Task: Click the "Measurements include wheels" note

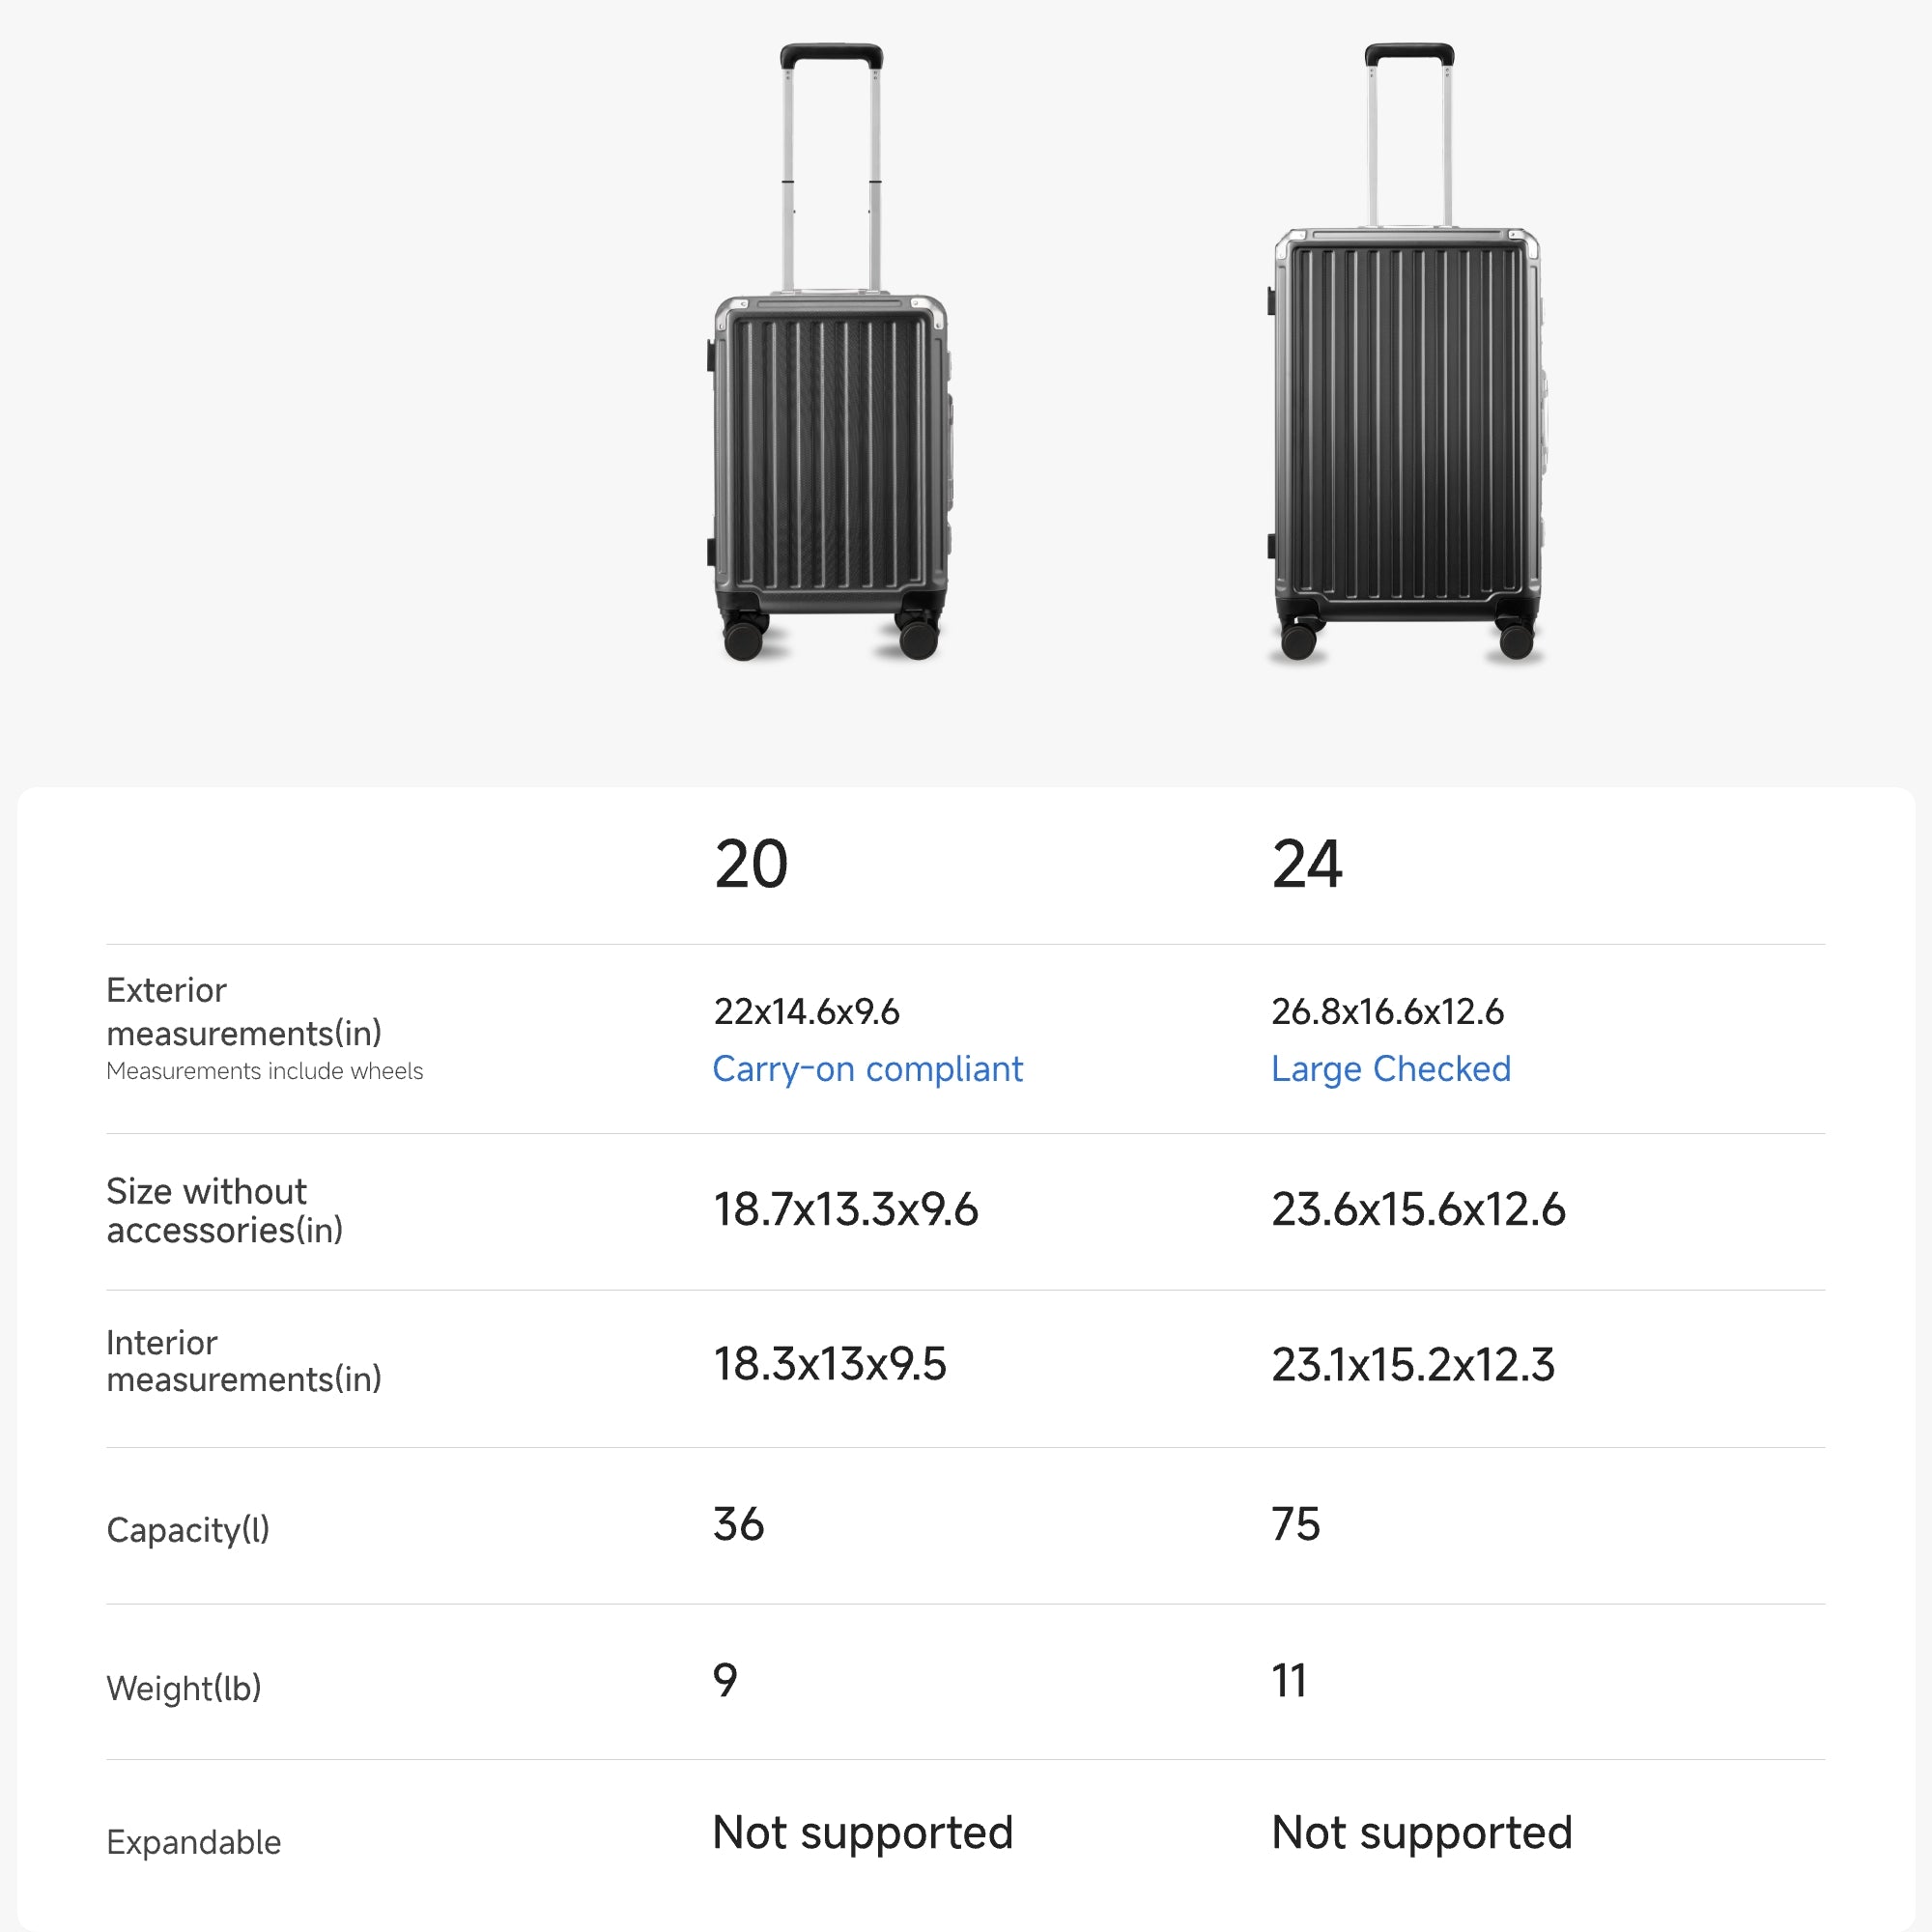Action: 264,1071
